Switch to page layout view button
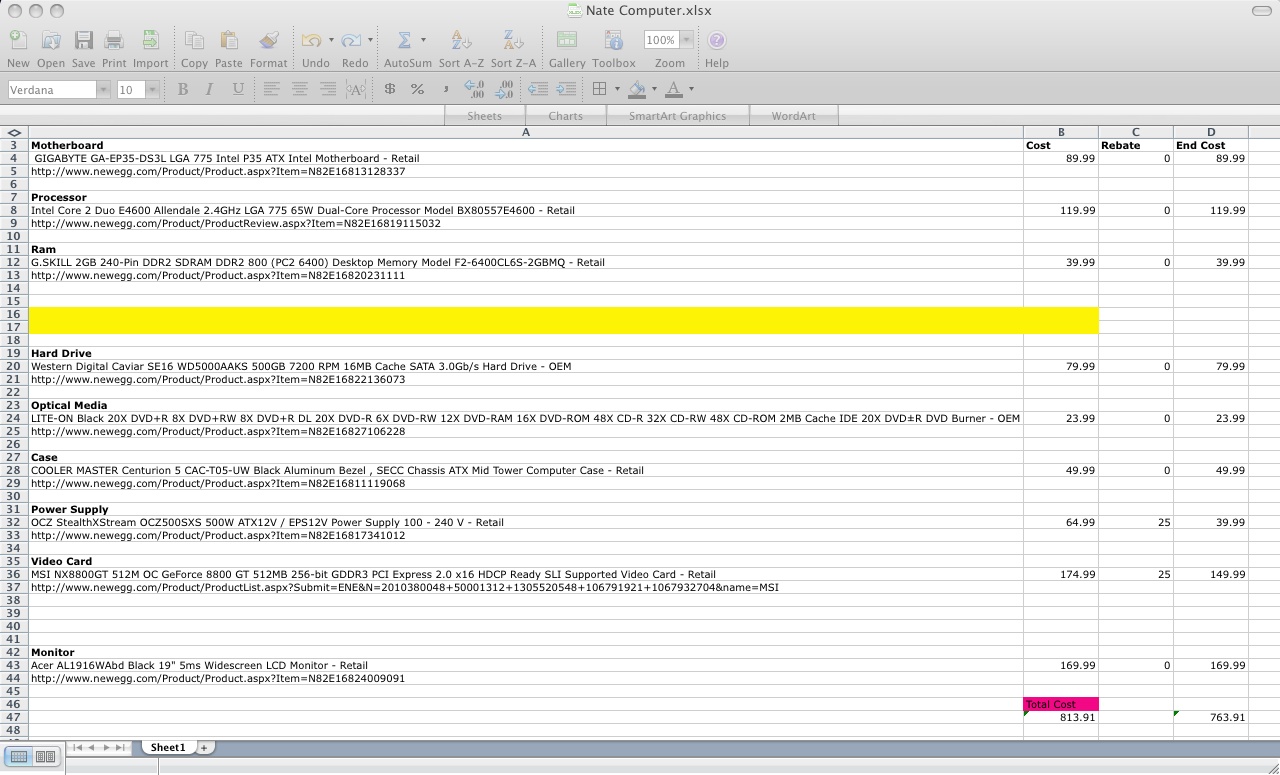The width and height of the screenshot is (1280, 775). (45, 757)
